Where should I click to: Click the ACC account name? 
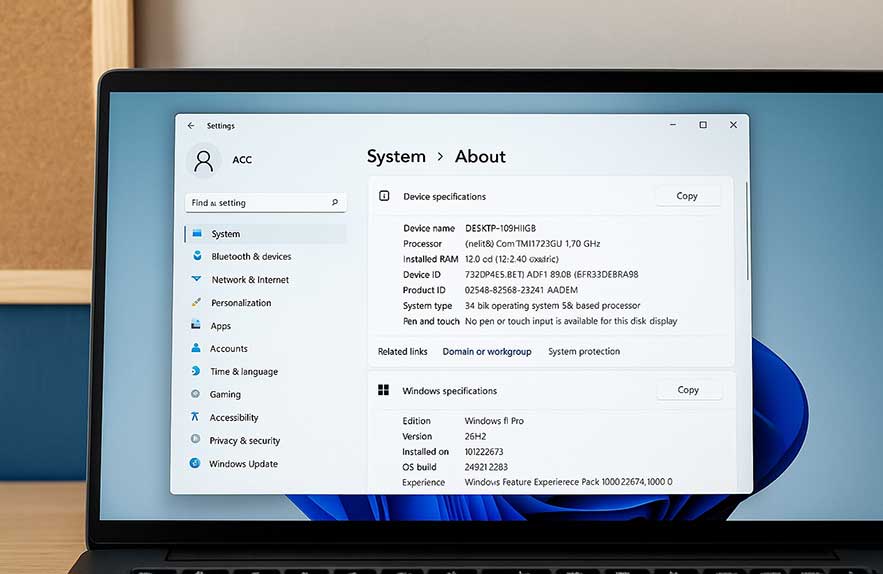point(242,160)
